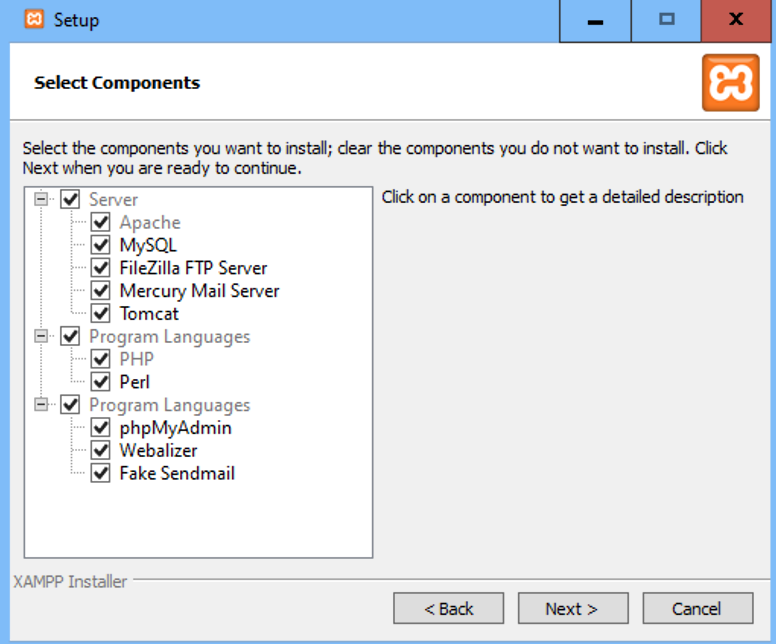This screenshot has width=776, height=644.
Task: Uncheck the MySQL component checkbox
Action: [100, 245]
